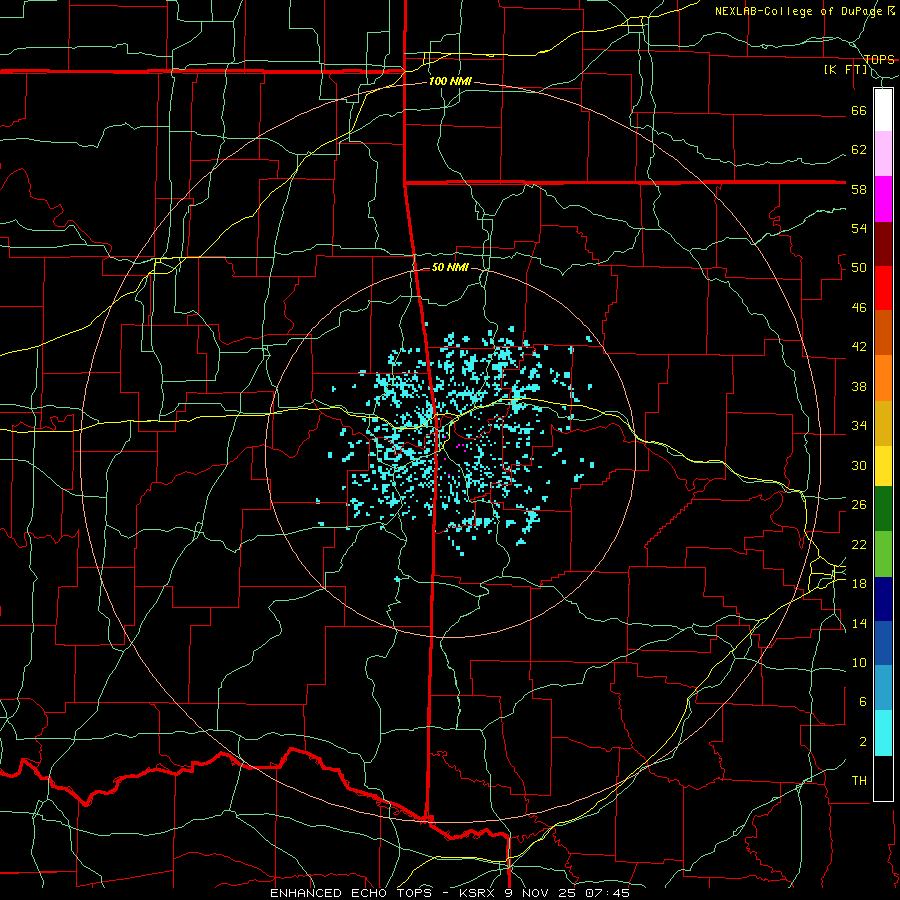900x900 pixels.
Task: Select the bright red swatch in the legend
Action: pos(883,288)
